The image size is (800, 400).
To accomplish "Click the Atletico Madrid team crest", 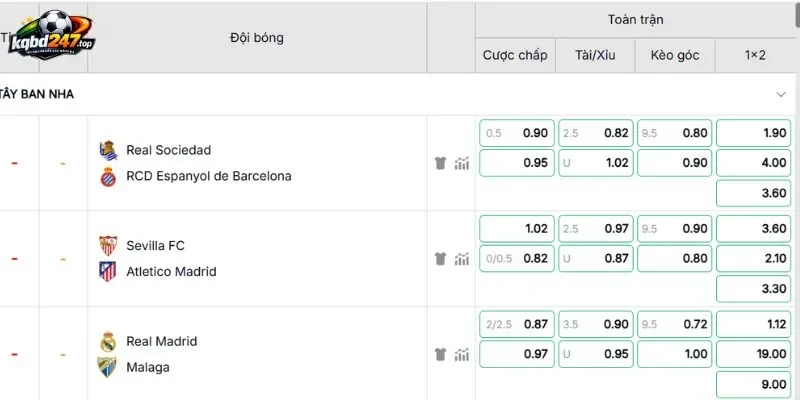I will (108, 271).
